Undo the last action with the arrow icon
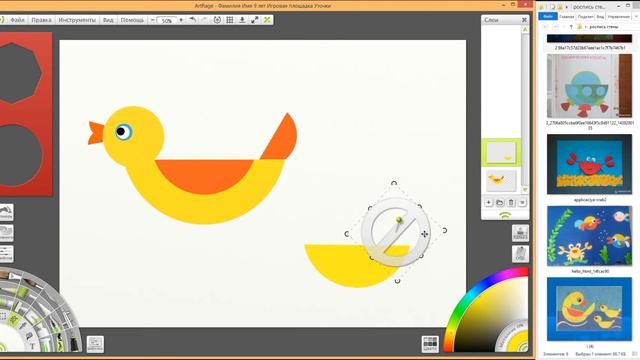640x360 pixels. [192, 20]
